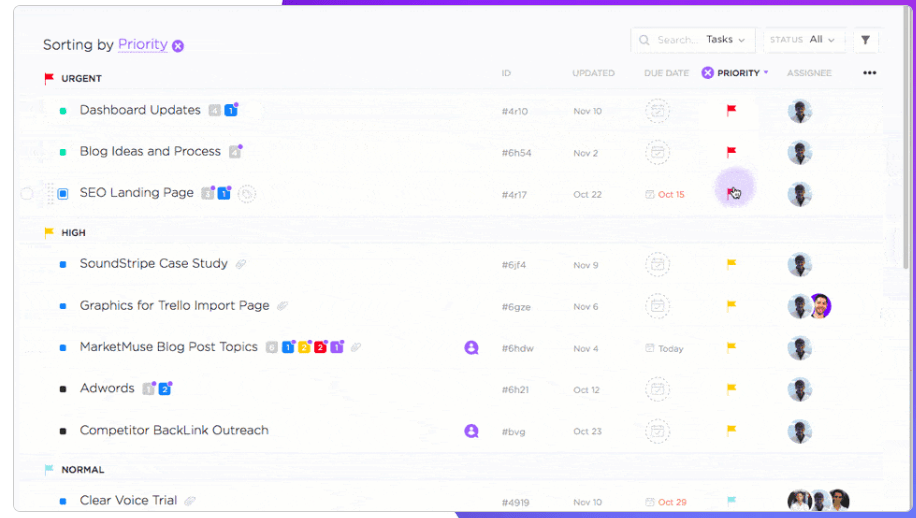
Task: Set due date for Adwords task
Action: click(657, 390)
